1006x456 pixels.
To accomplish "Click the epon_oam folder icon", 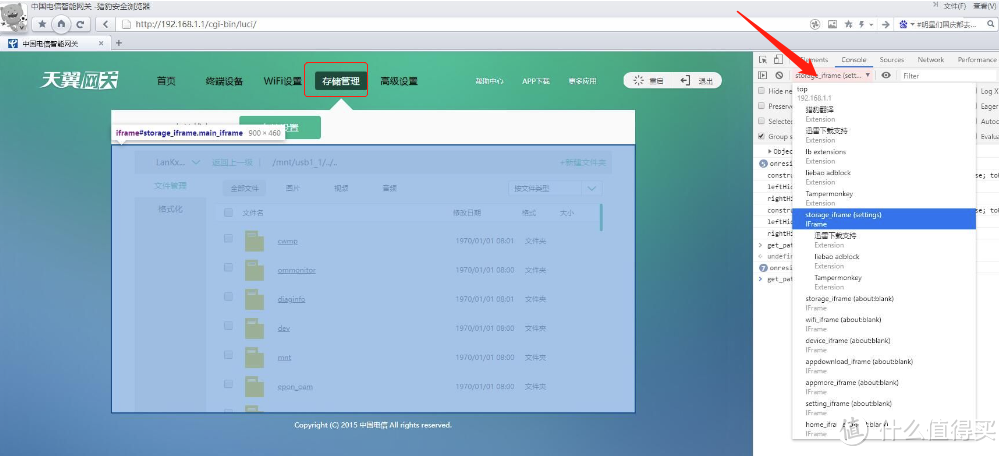I will click(254, 386).
